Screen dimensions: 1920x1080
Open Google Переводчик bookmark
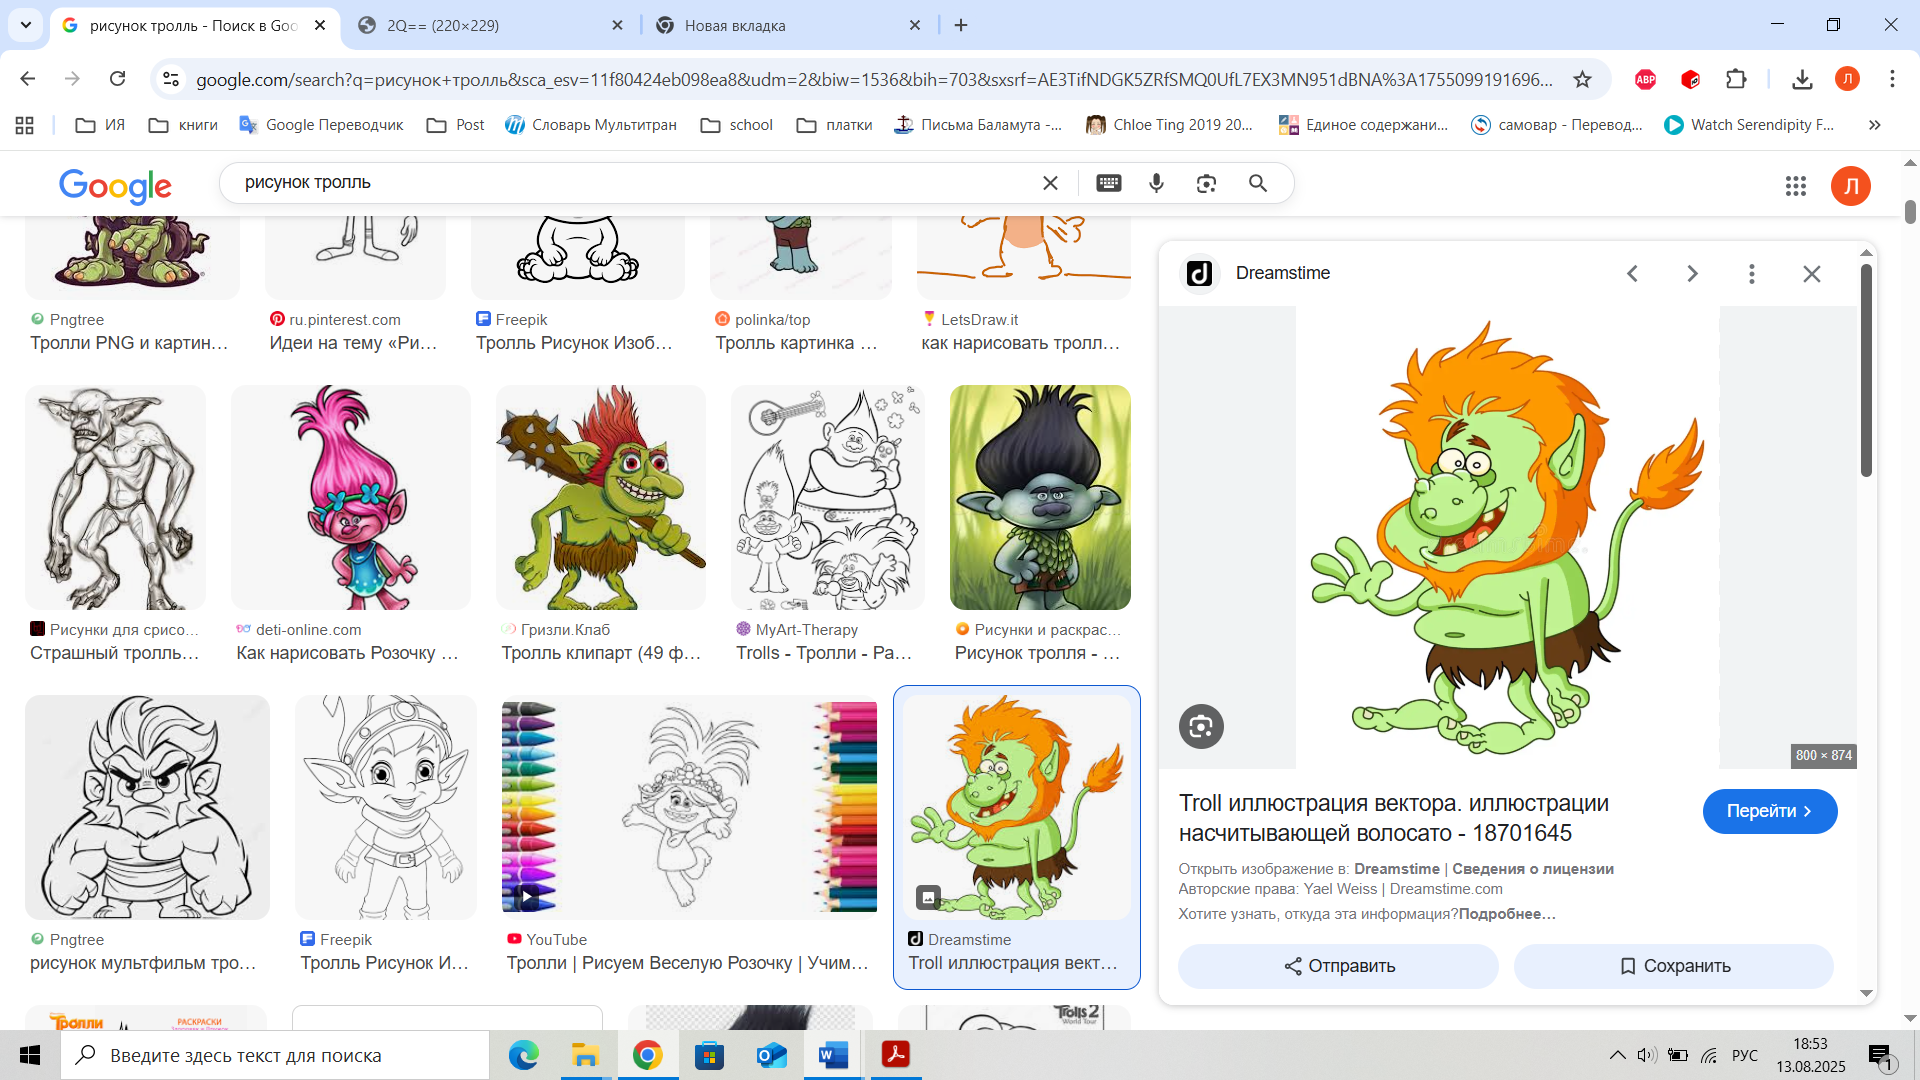tap(322, 125)
